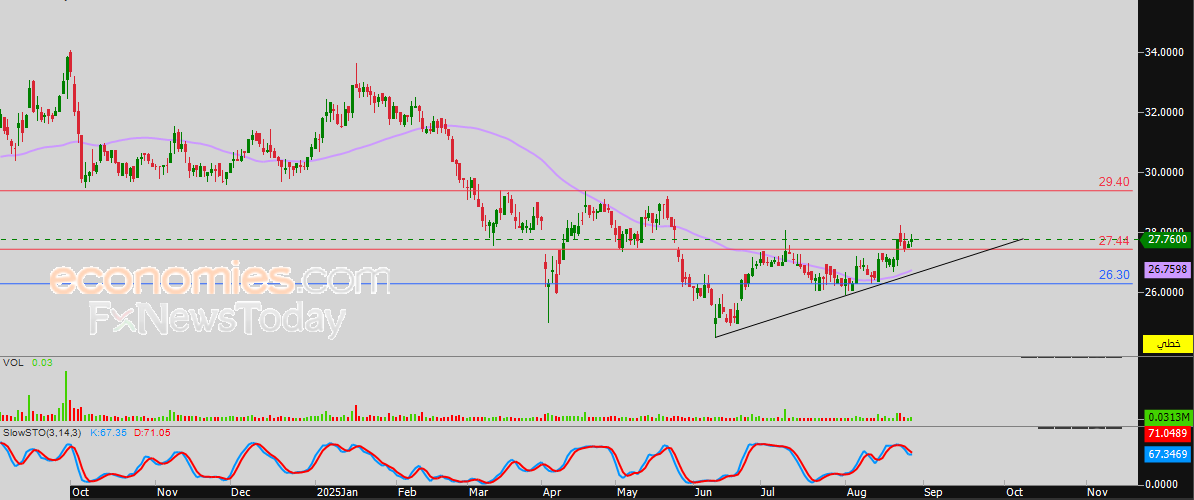Click the 2025Jan label on the time axis
Viewport: 1194px width, 500px height.
[336, 492]
